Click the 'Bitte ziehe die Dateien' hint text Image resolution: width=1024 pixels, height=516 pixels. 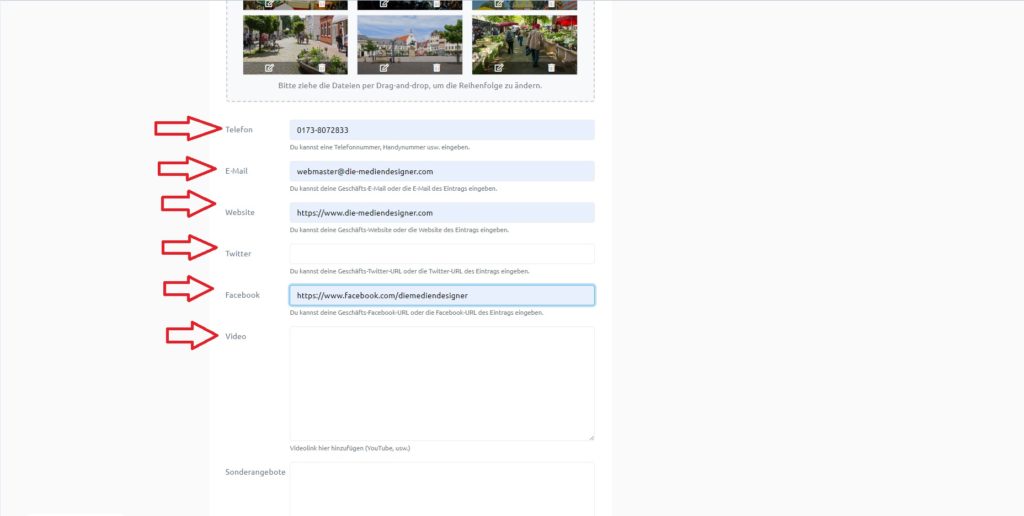coord(410,86)
